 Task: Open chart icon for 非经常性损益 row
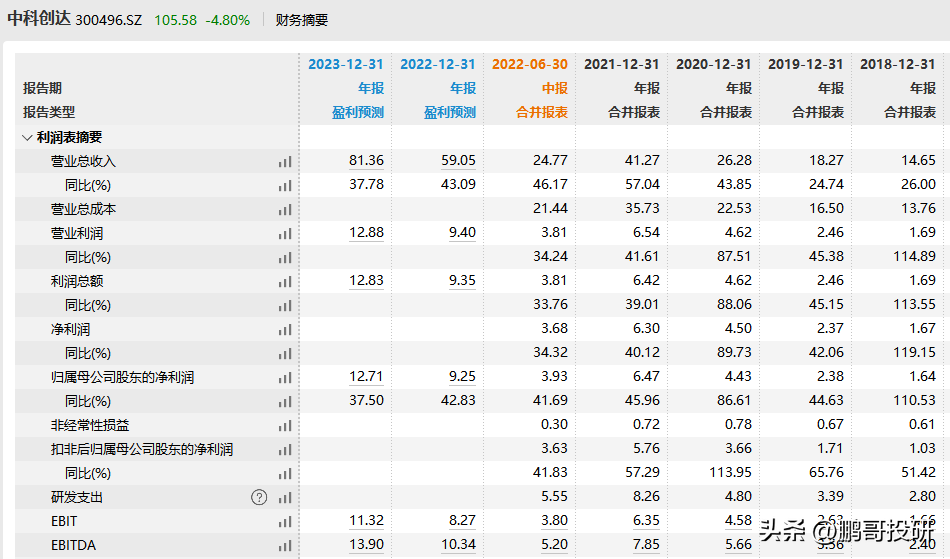(x=285, y=426)
